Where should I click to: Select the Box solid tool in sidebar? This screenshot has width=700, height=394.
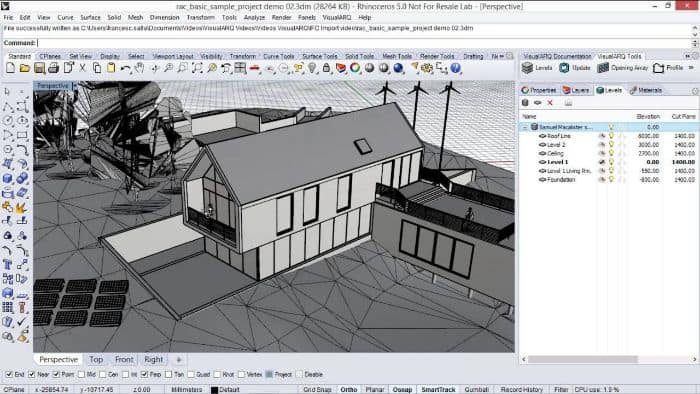8,178
